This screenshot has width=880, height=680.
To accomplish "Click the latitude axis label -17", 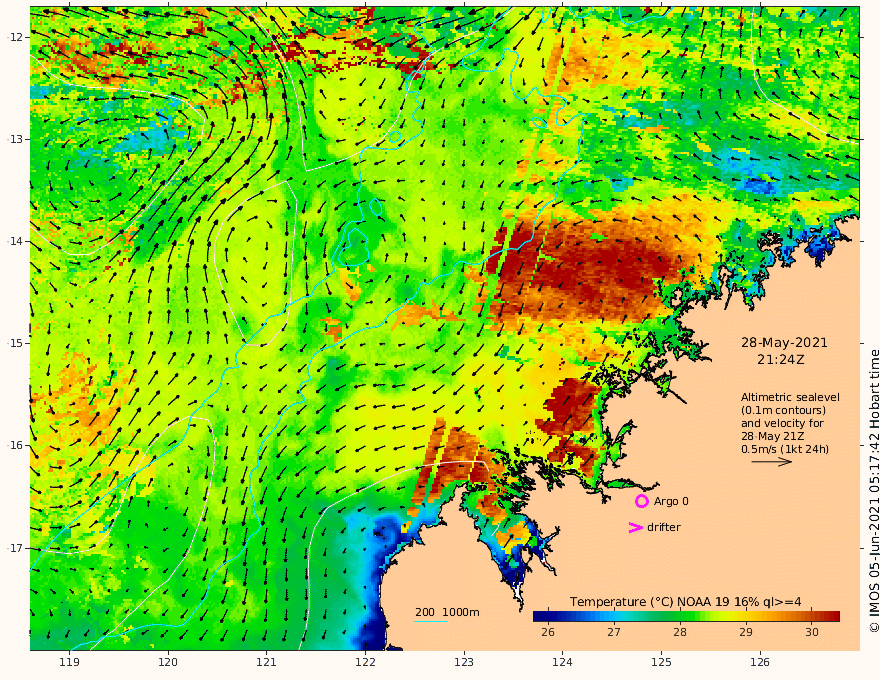I will 15,548.
